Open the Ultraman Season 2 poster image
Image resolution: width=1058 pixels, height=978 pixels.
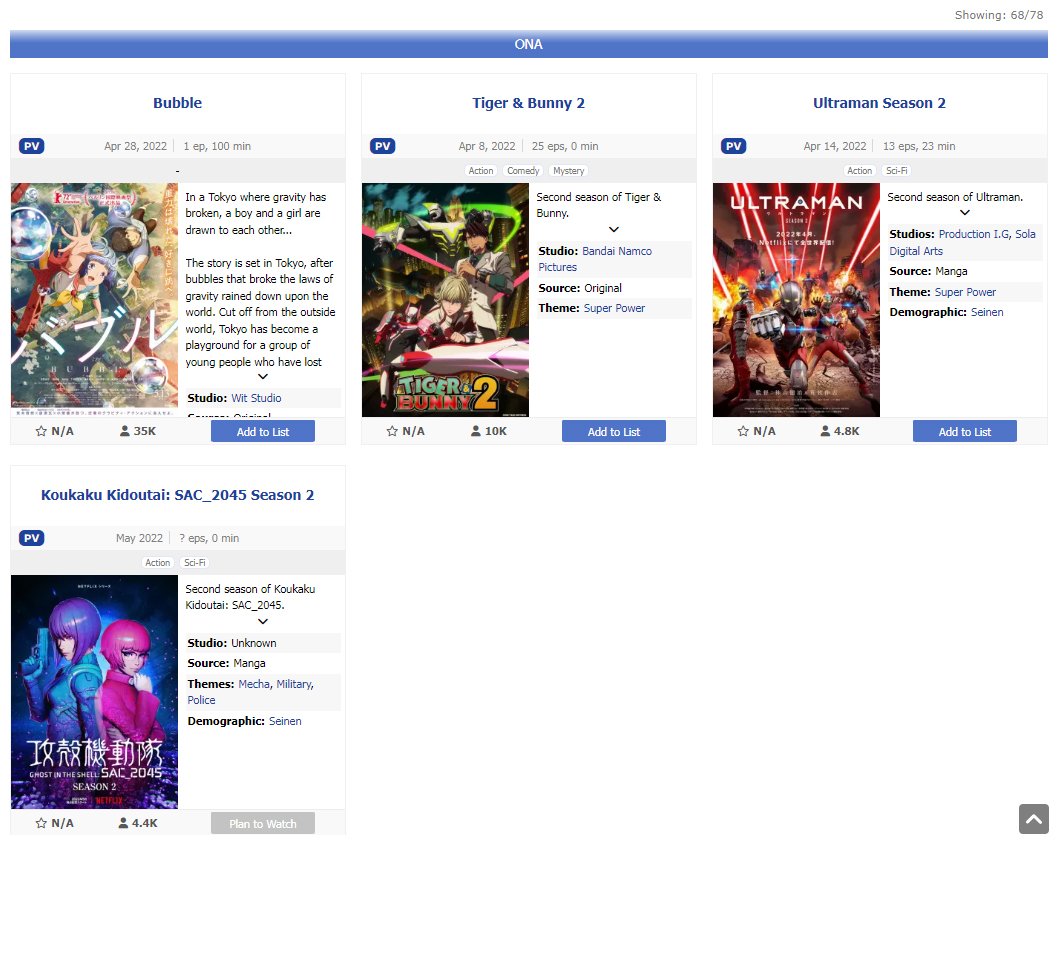[796, 300]
